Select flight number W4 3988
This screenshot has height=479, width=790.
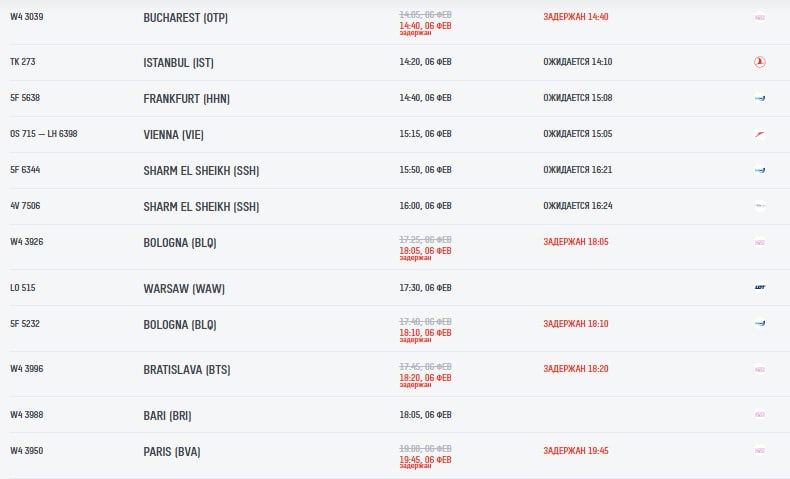click(x=27, y=414)
